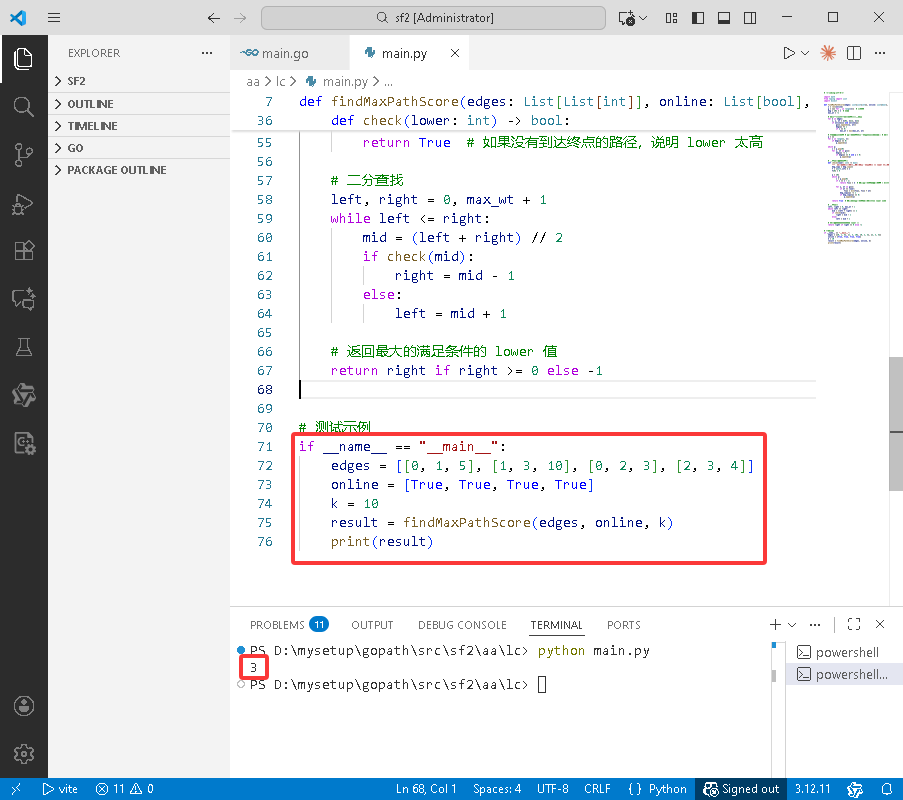The height and width of the screenshot is (800, 903).
Task: Change line endings via CRLF
Action: pos(597,788)
